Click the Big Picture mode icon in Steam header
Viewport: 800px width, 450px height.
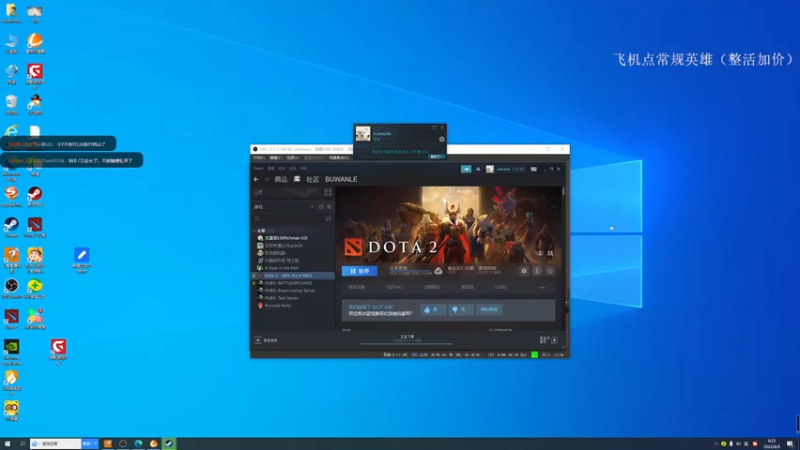coord(534,169)
